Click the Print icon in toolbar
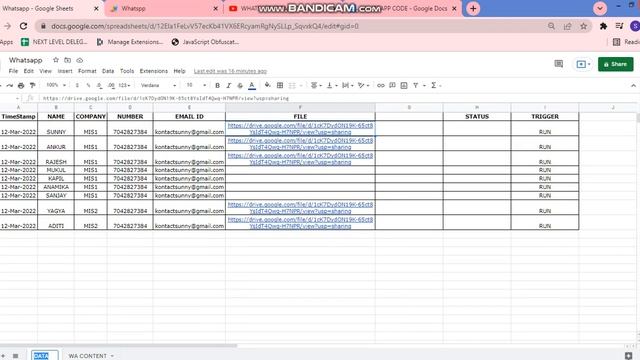 pyautogui.click(x=21, y=85)
